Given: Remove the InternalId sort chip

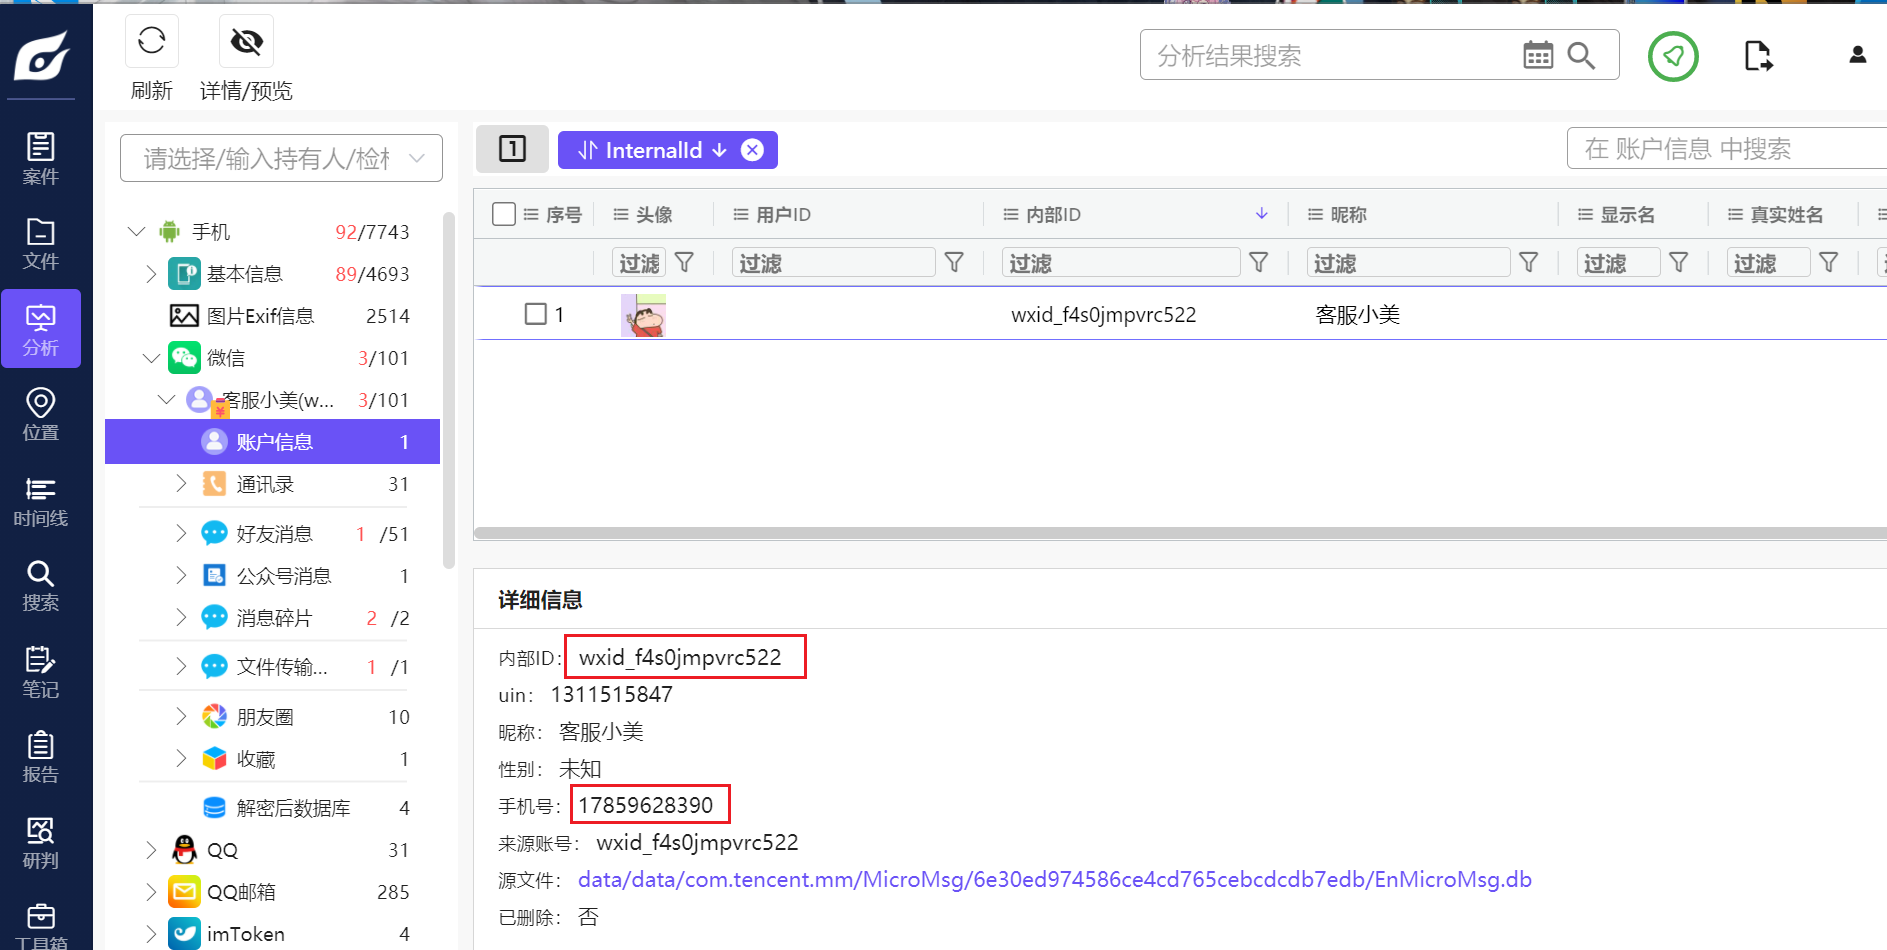Looking at the screenshot, I should (x=752, y=150).
